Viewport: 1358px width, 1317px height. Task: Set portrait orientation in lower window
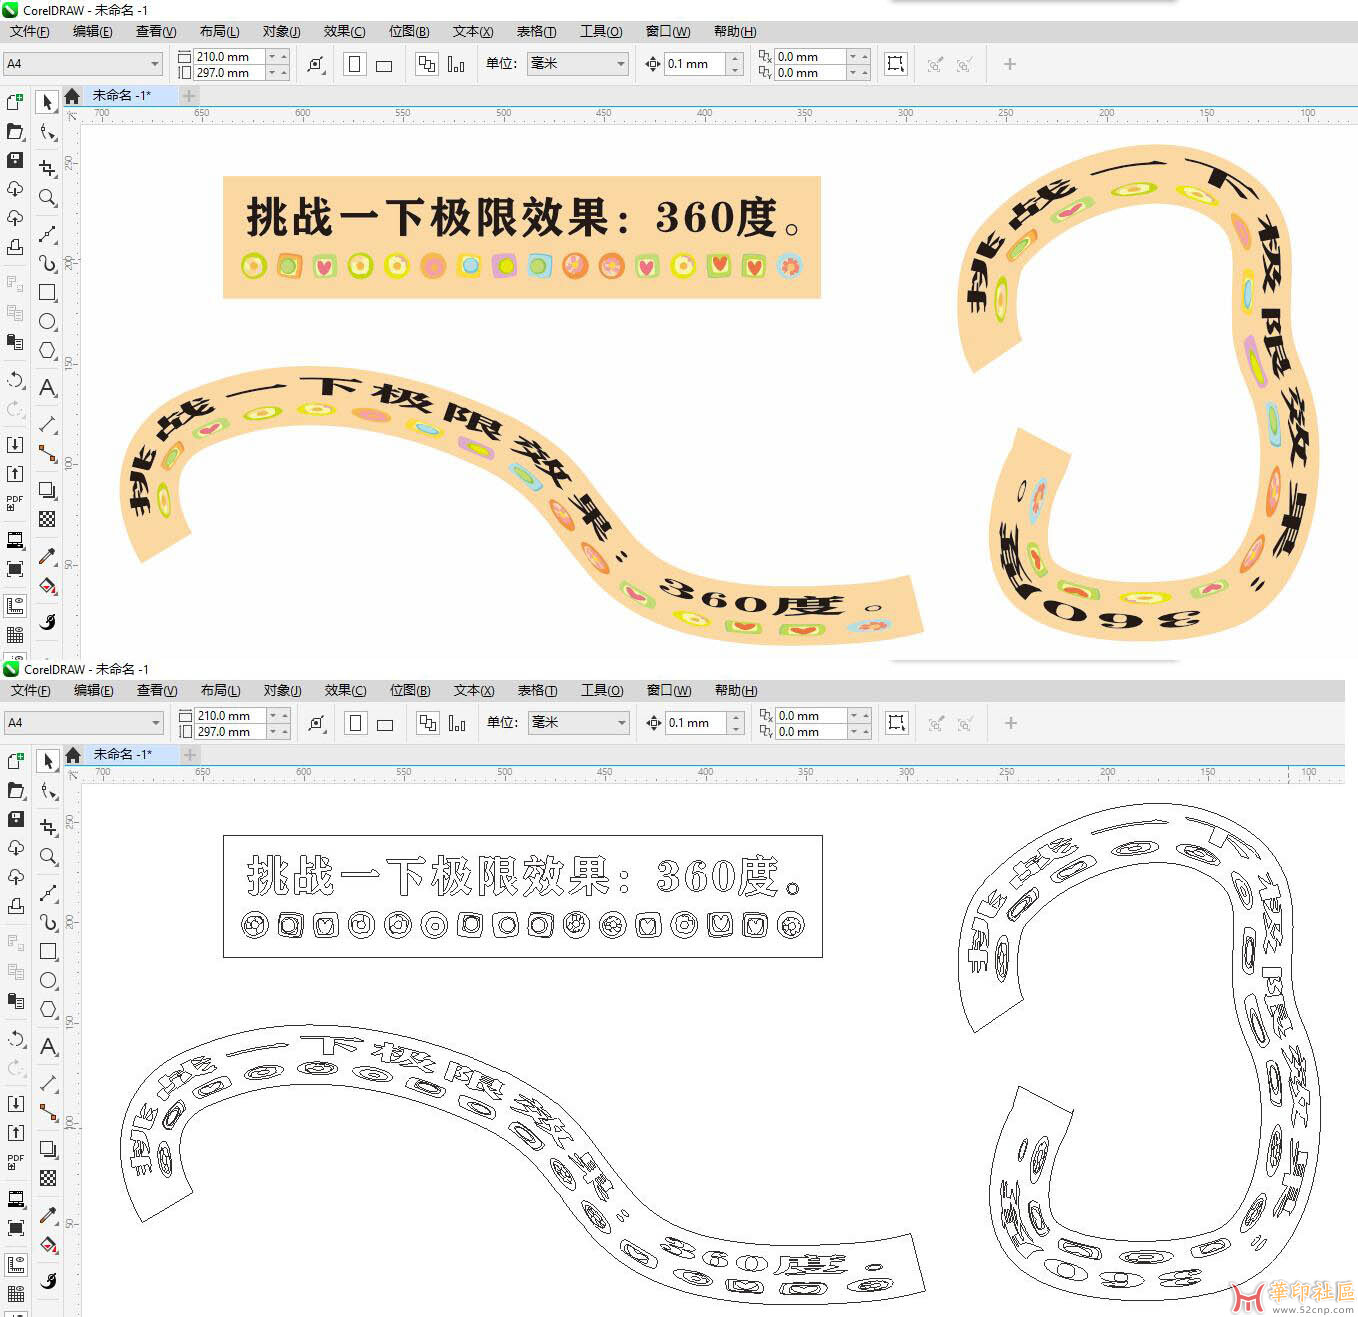[355, 723]
